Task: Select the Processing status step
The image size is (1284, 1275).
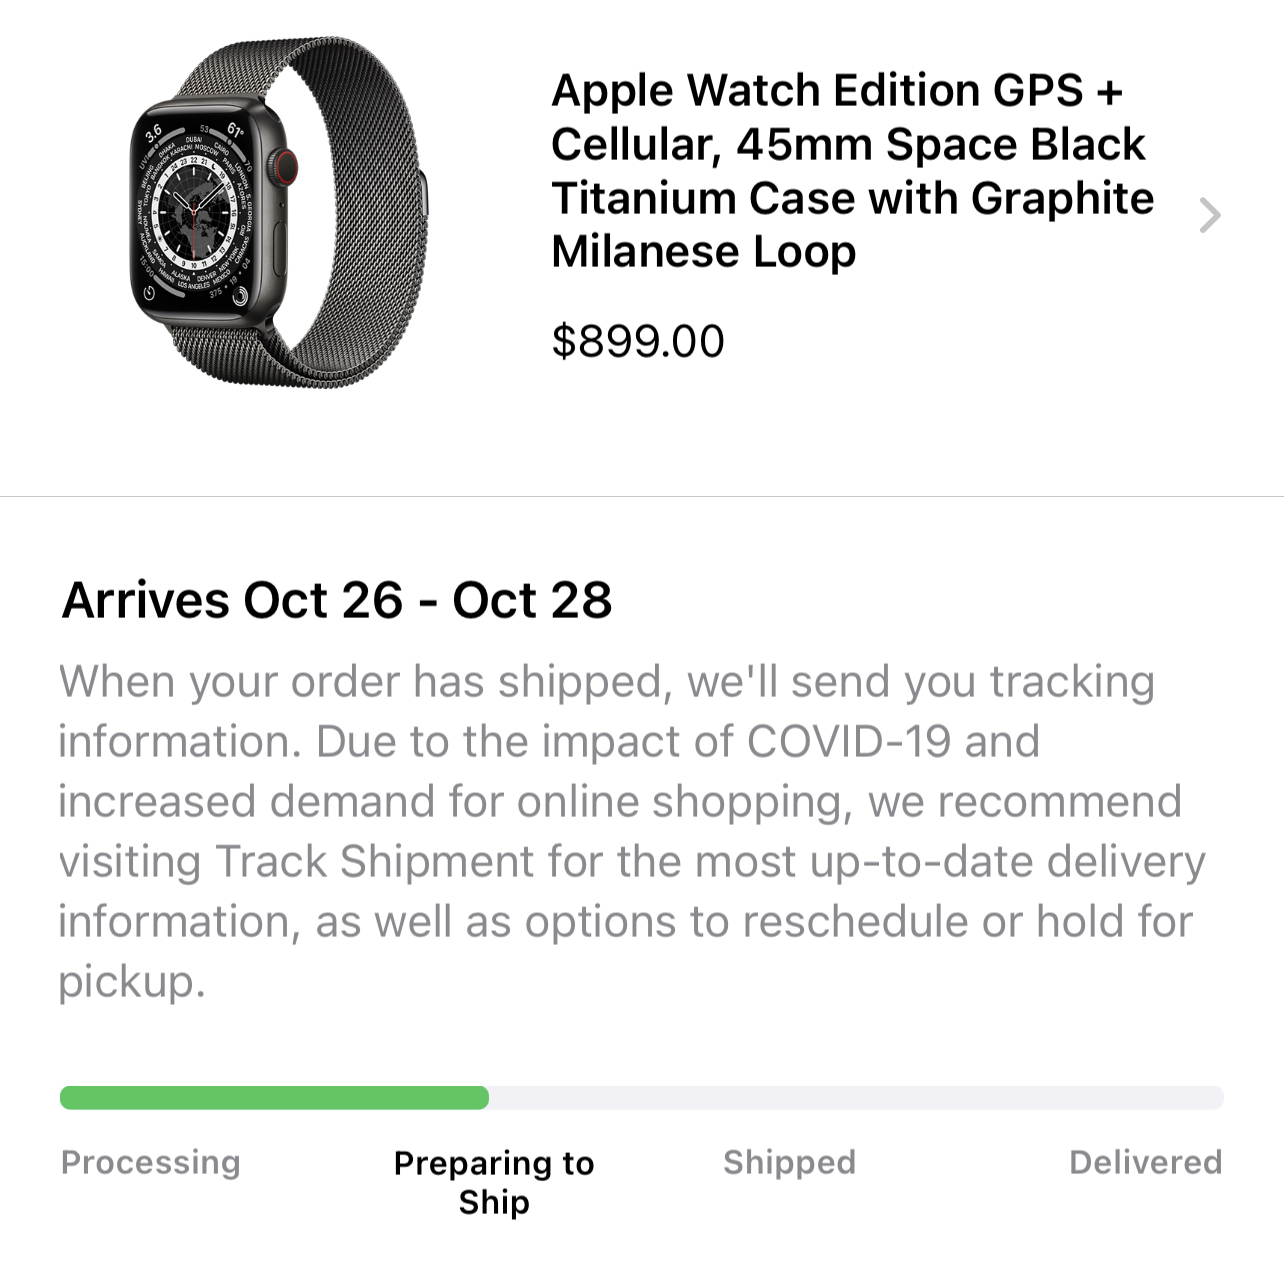Action: pos(151,1162)
